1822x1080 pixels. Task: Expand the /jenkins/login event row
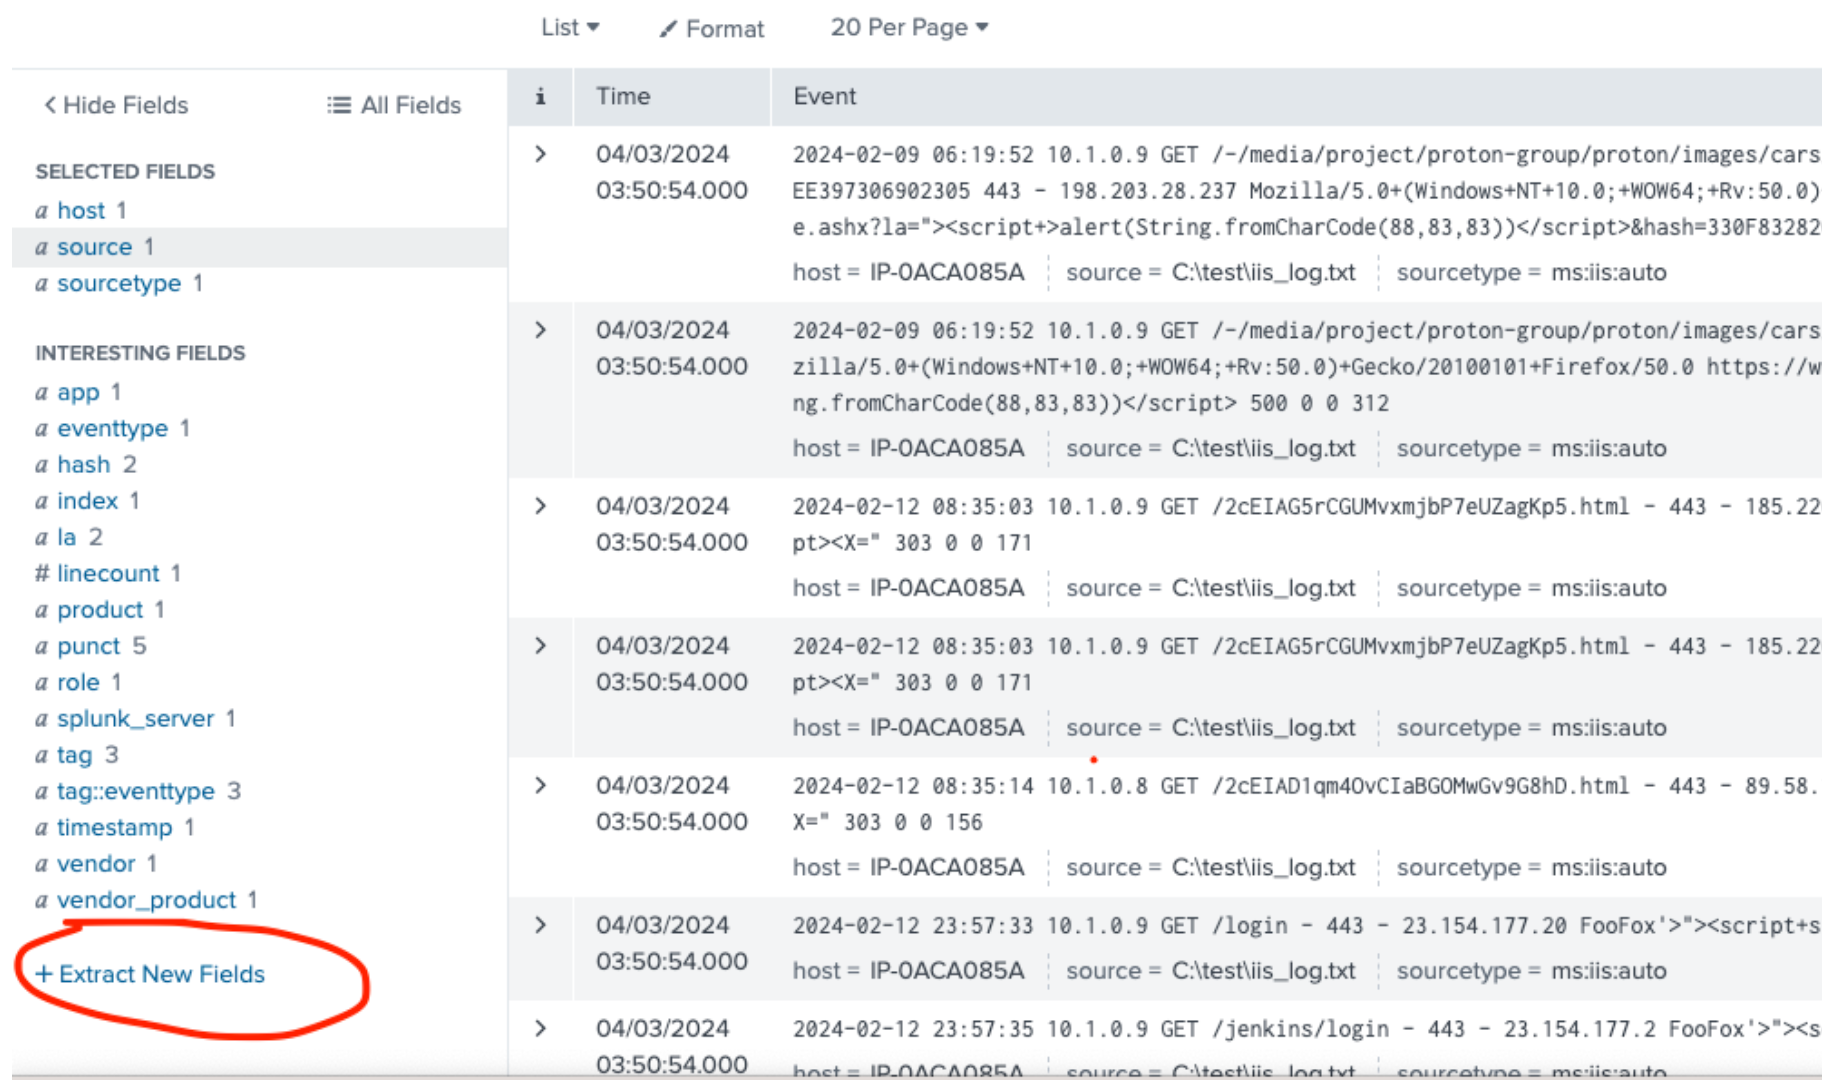540,1027
